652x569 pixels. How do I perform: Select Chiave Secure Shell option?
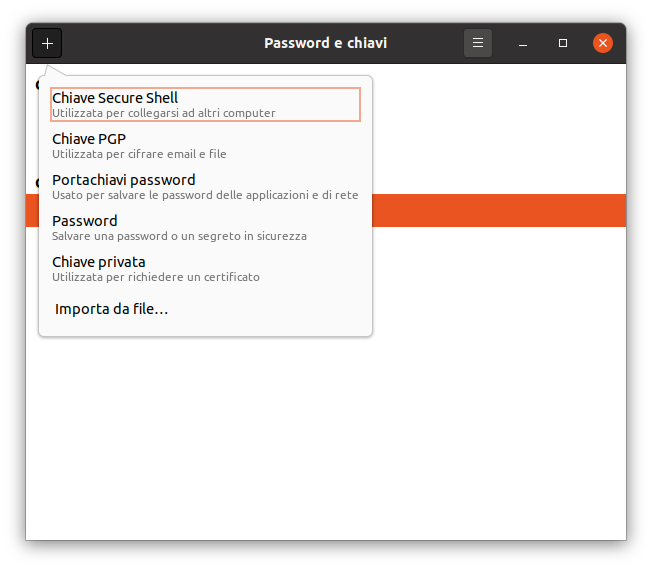pos(115,98)
